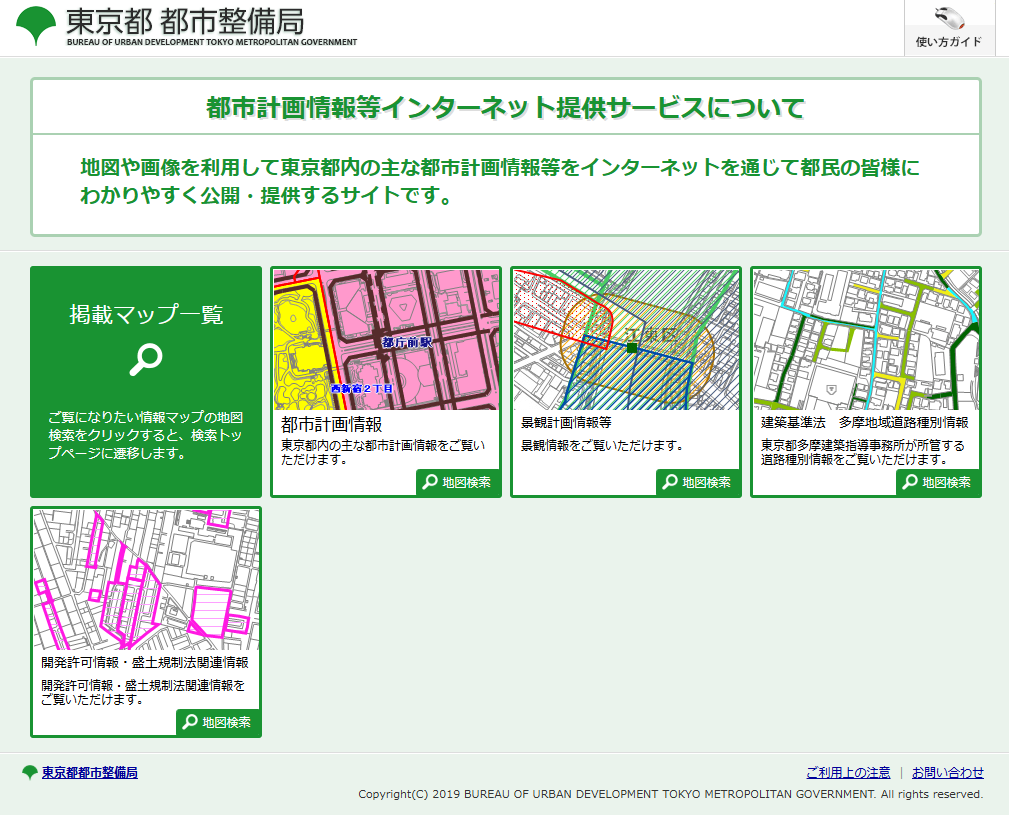Open the ご利用上の注意 link
The height and width of the screenshot is (815, 1009).
pyautogui.click(x=848, y=773)
